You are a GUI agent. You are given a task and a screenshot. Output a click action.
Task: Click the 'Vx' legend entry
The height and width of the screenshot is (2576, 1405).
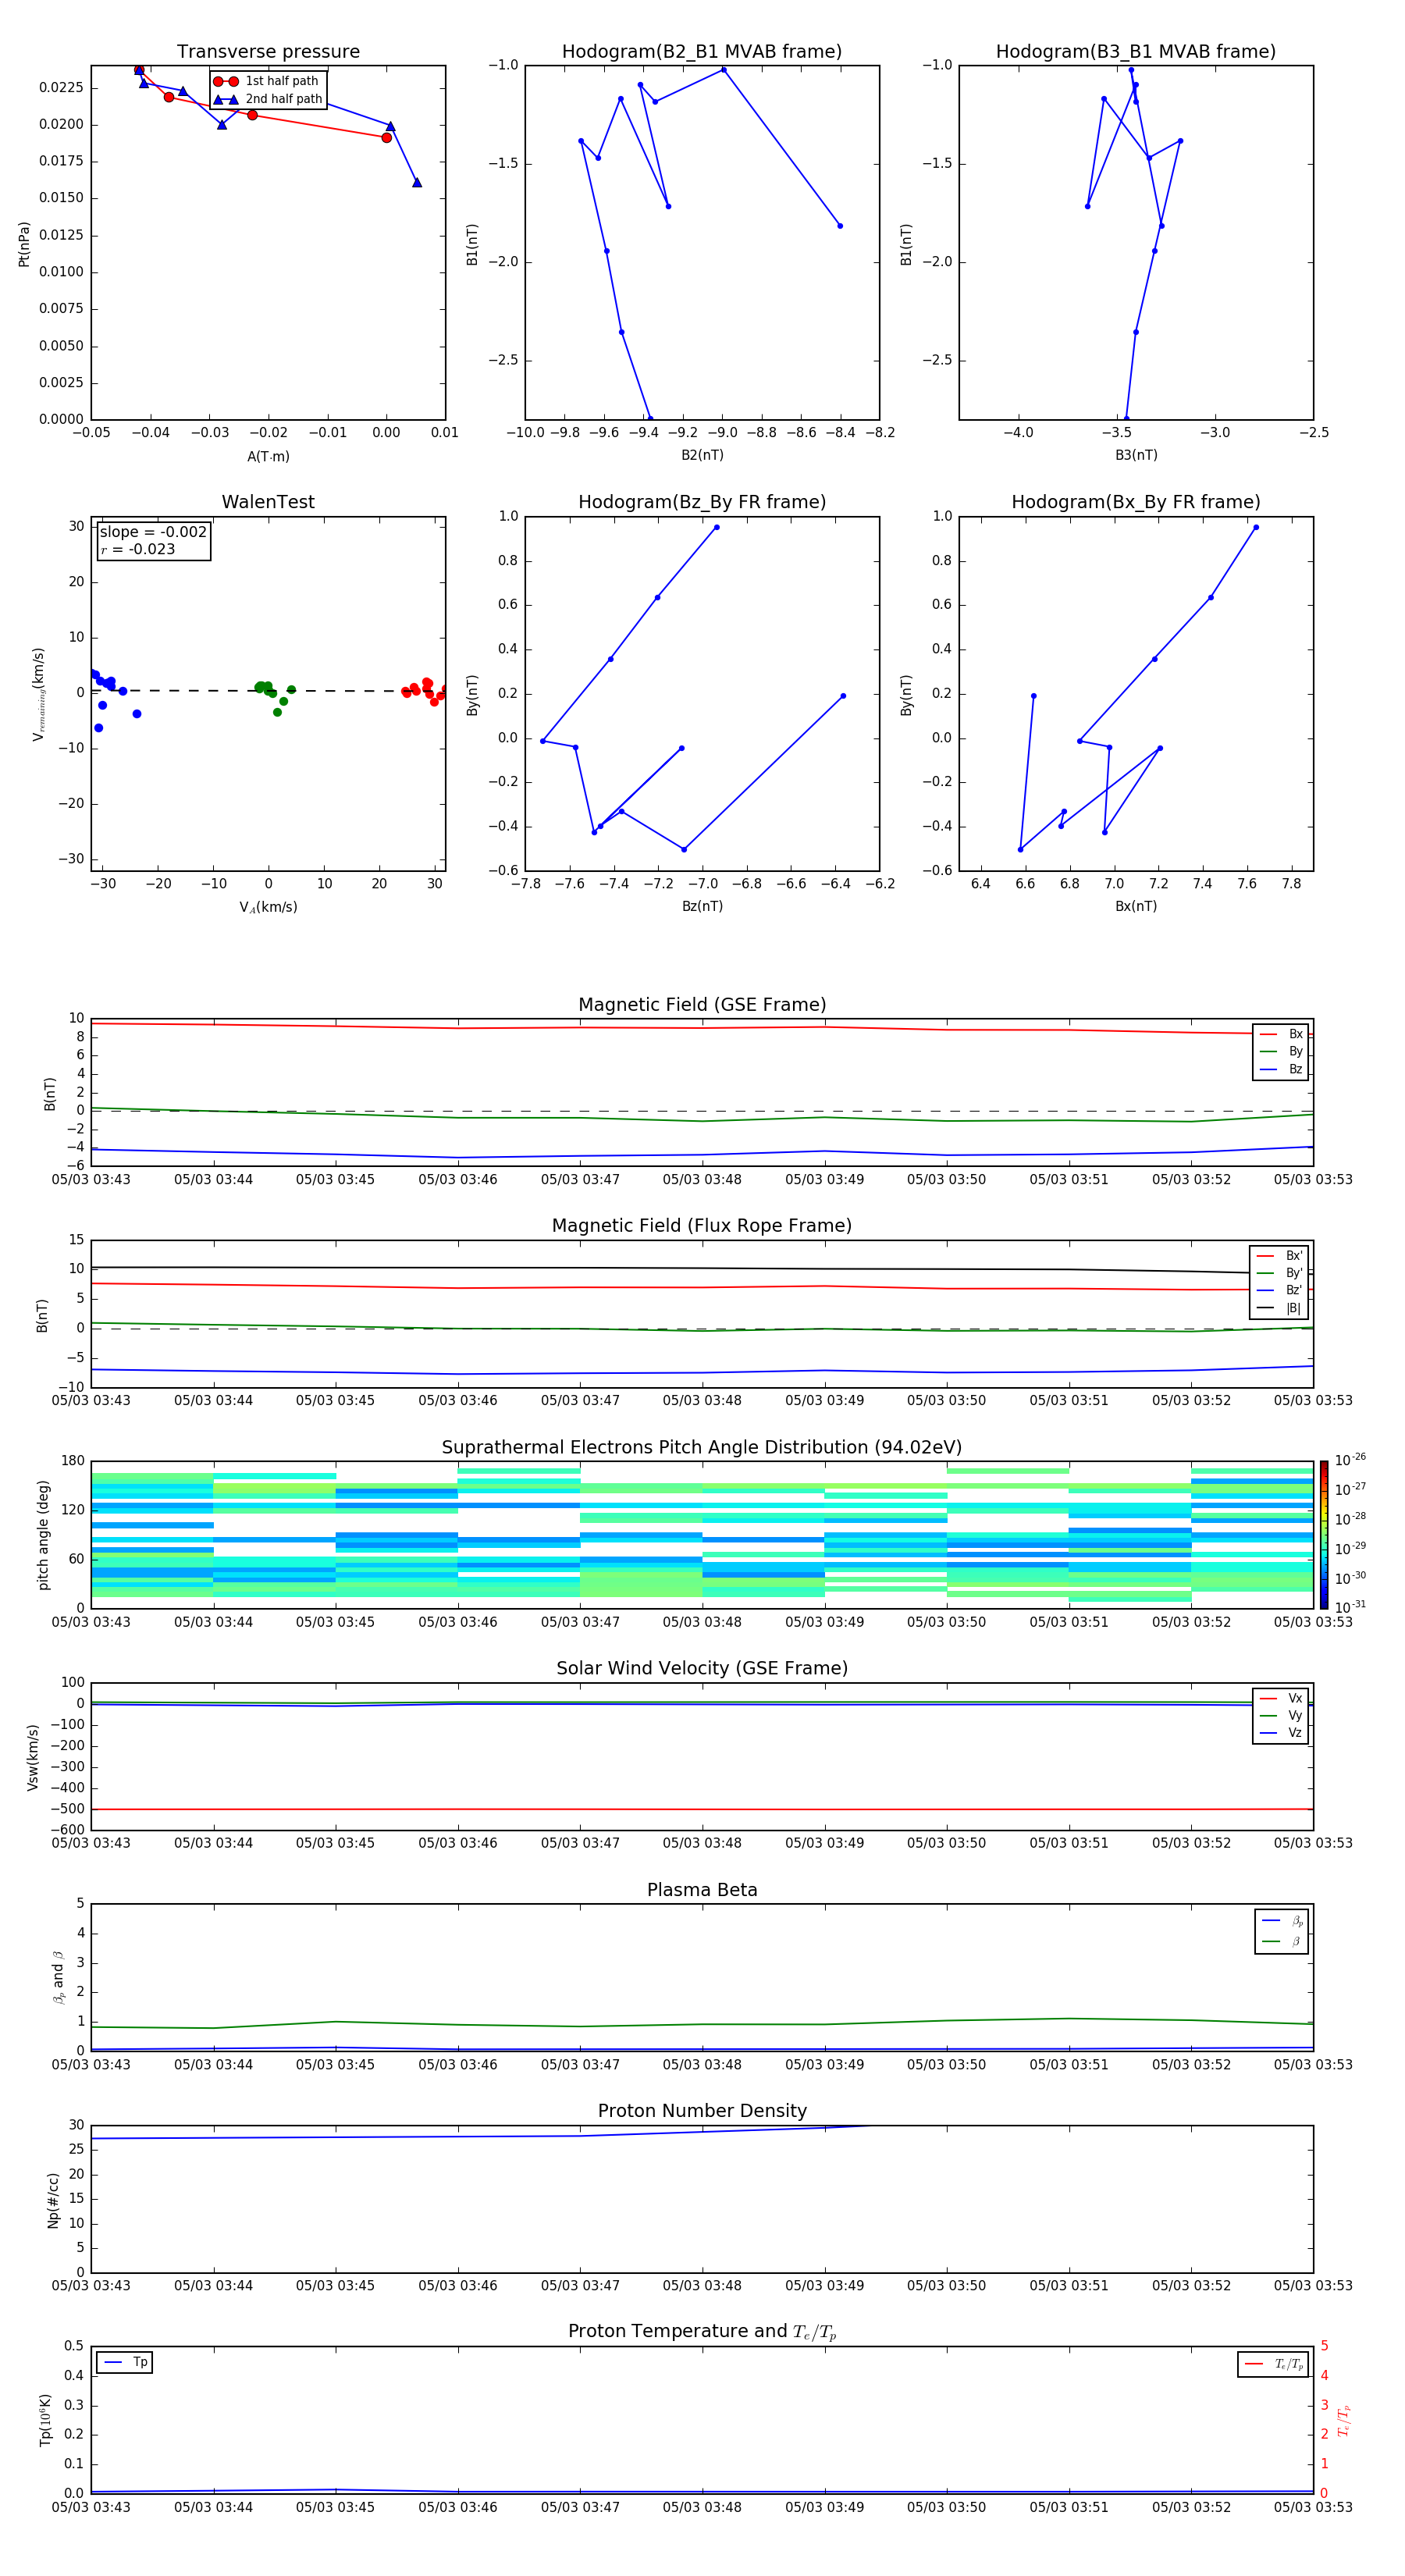pyautogui.click(x=1281, y=1698)
